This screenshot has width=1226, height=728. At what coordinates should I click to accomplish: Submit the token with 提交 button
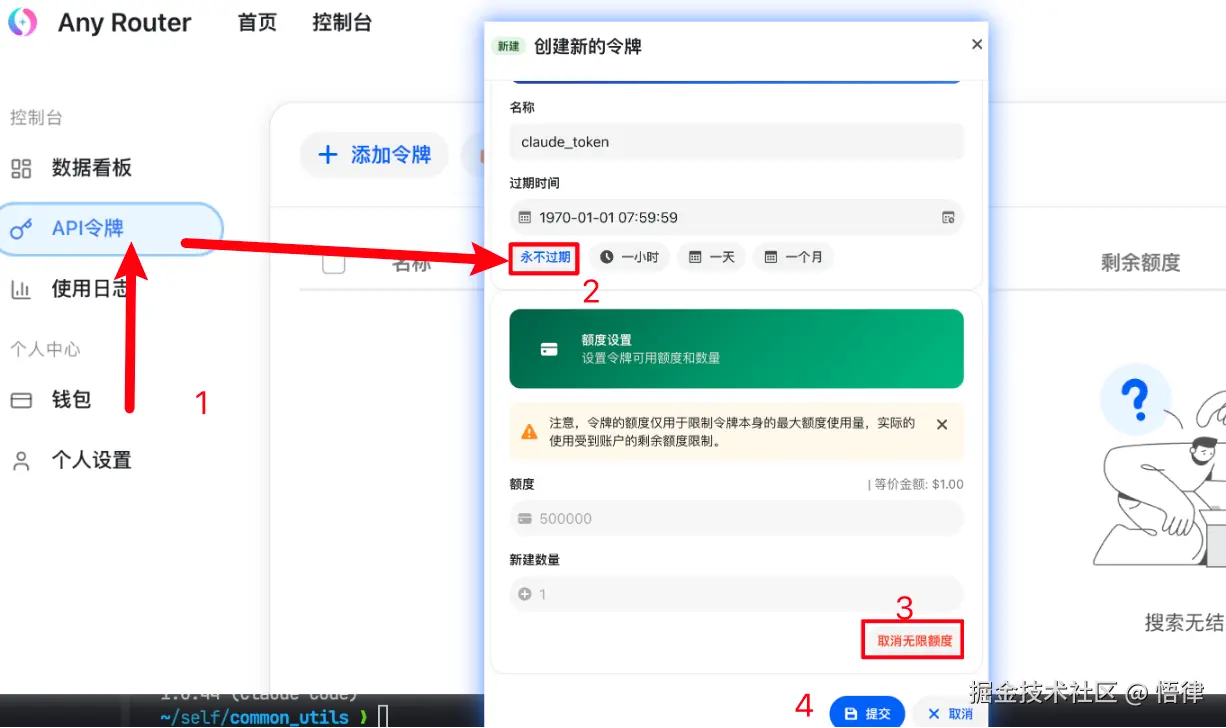(867, 714)
